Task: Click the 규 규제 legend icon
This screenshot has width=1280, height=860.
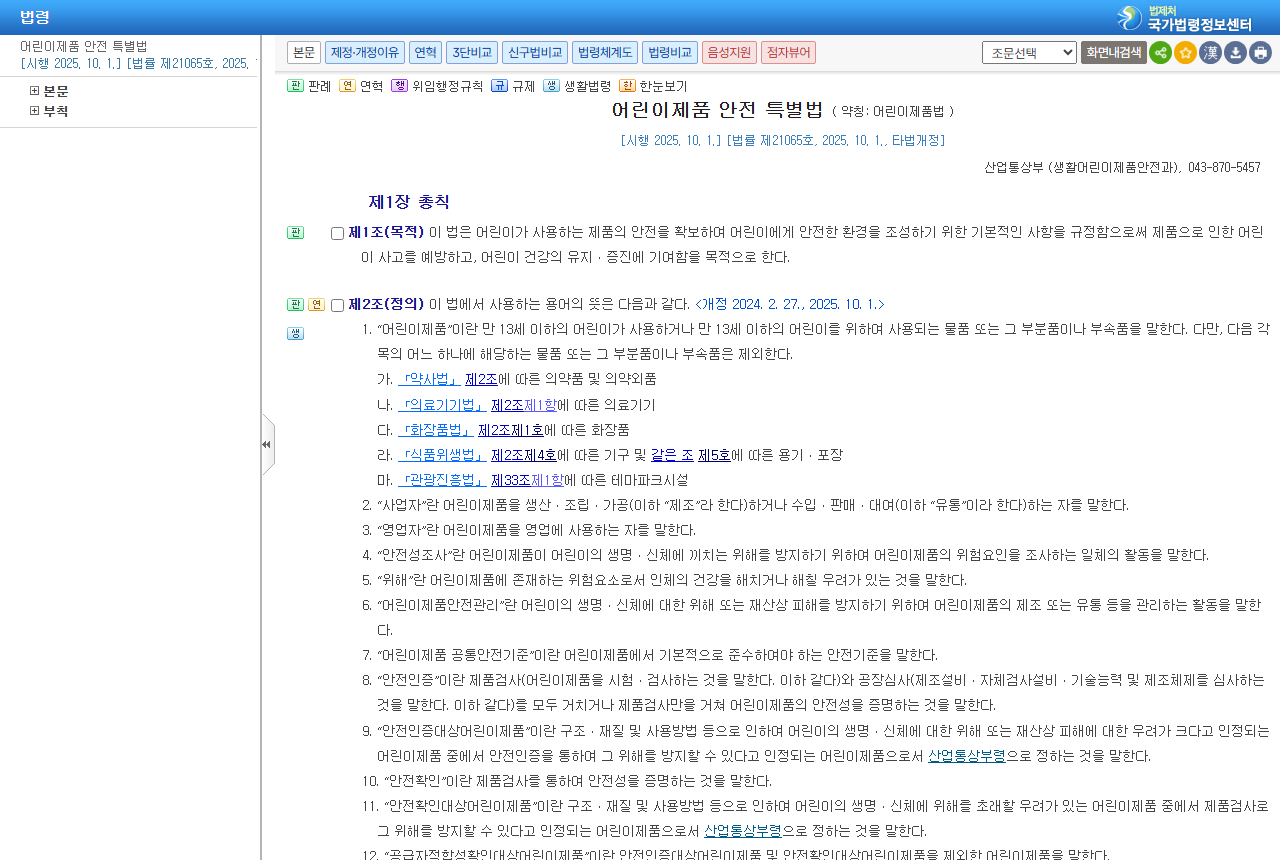Action: pyautogui.click(x=499, y=86)
